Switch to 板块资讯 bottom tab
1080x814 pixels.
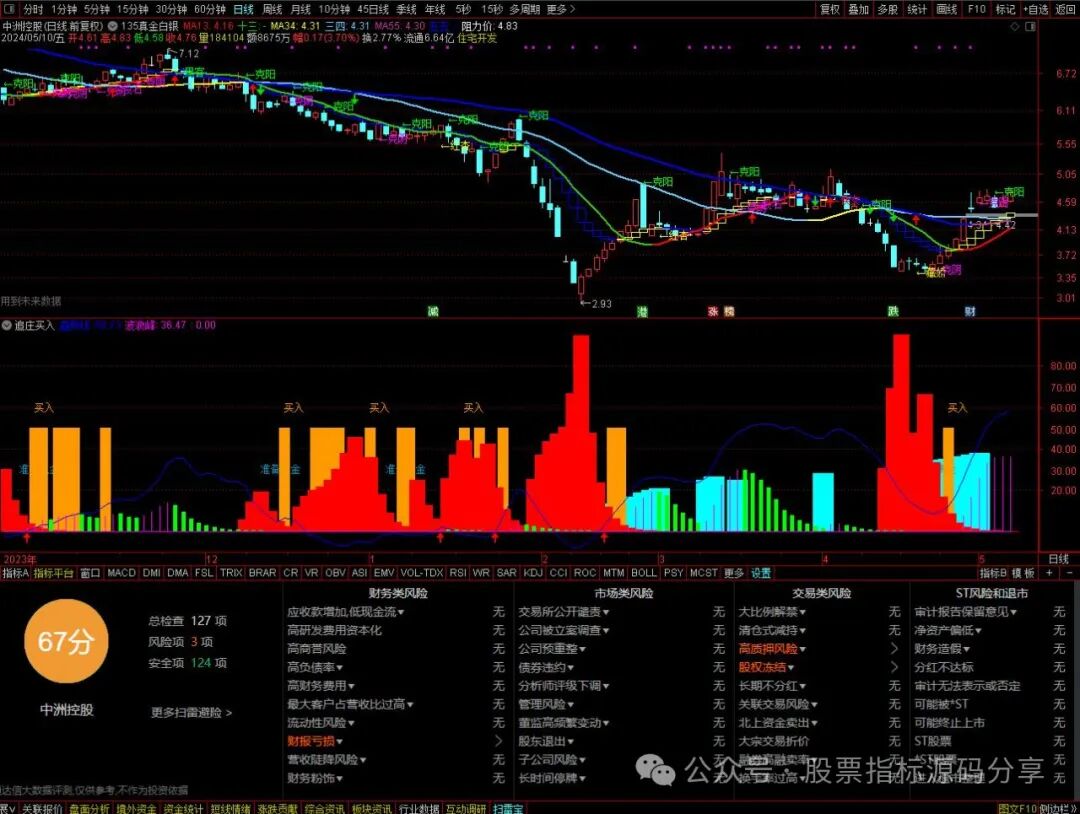[x=371, y=808]
